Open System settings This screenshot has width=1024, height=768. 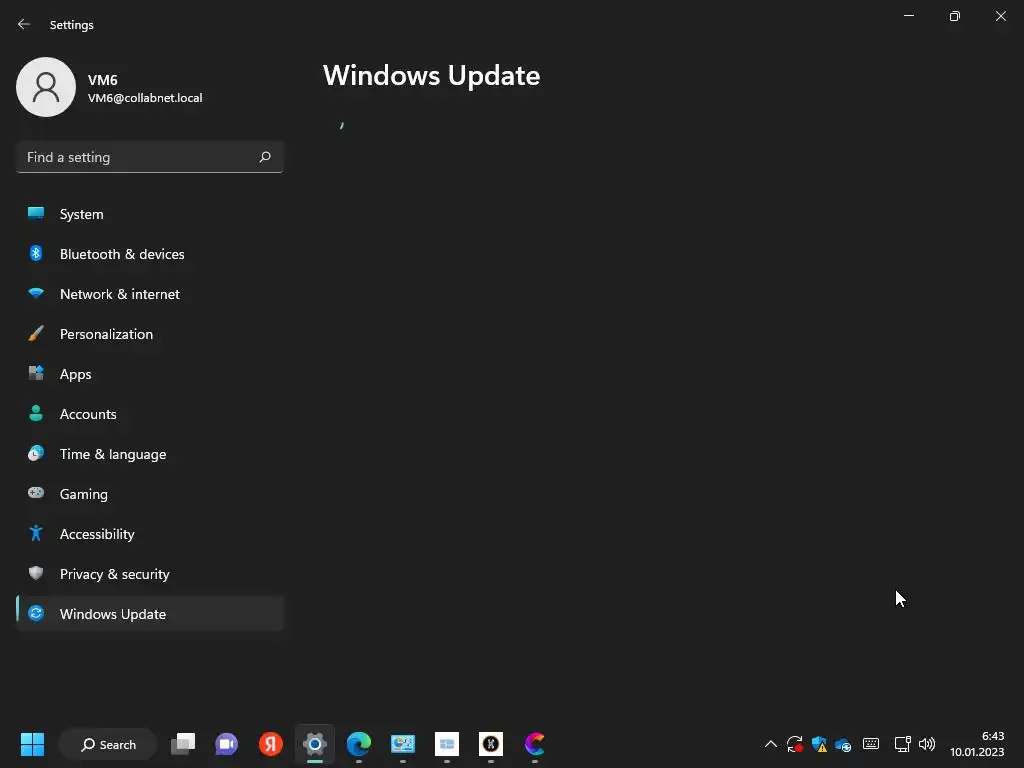pos(150,214)
